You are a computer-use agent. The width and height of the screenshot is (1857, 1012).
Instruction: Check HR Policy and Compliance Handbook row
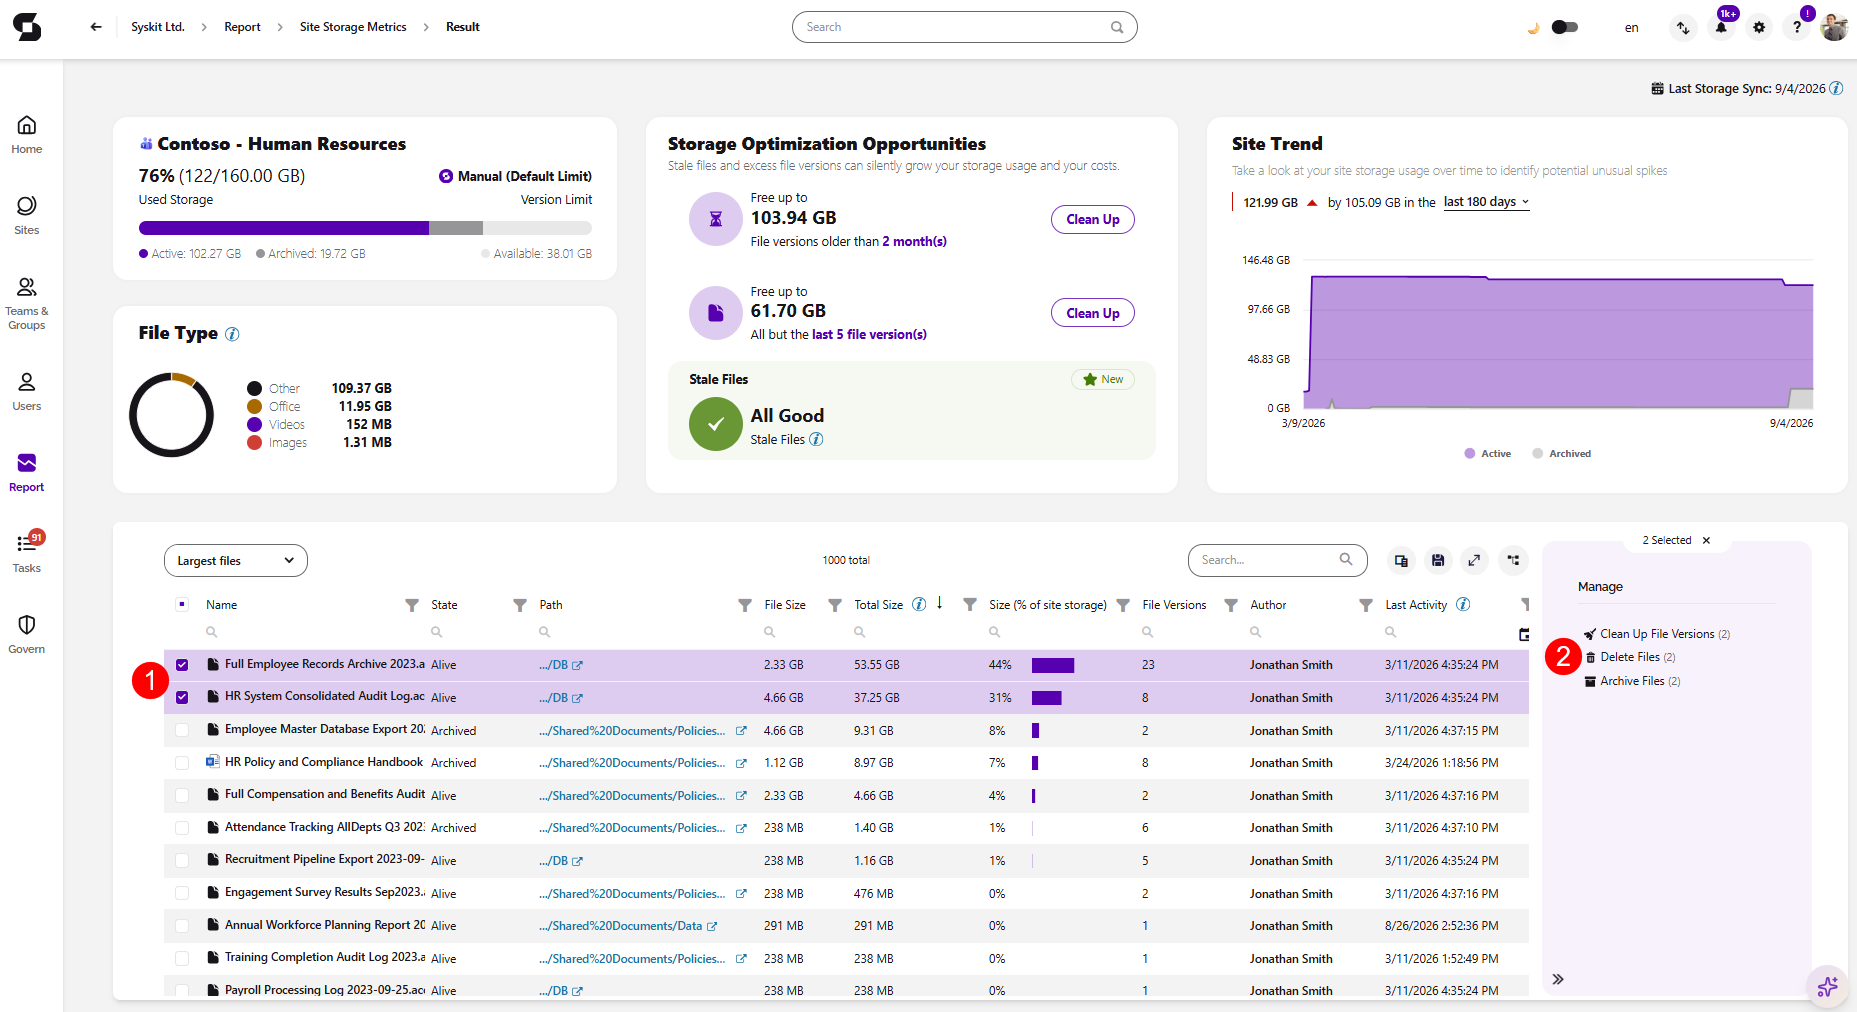point(182,763)
